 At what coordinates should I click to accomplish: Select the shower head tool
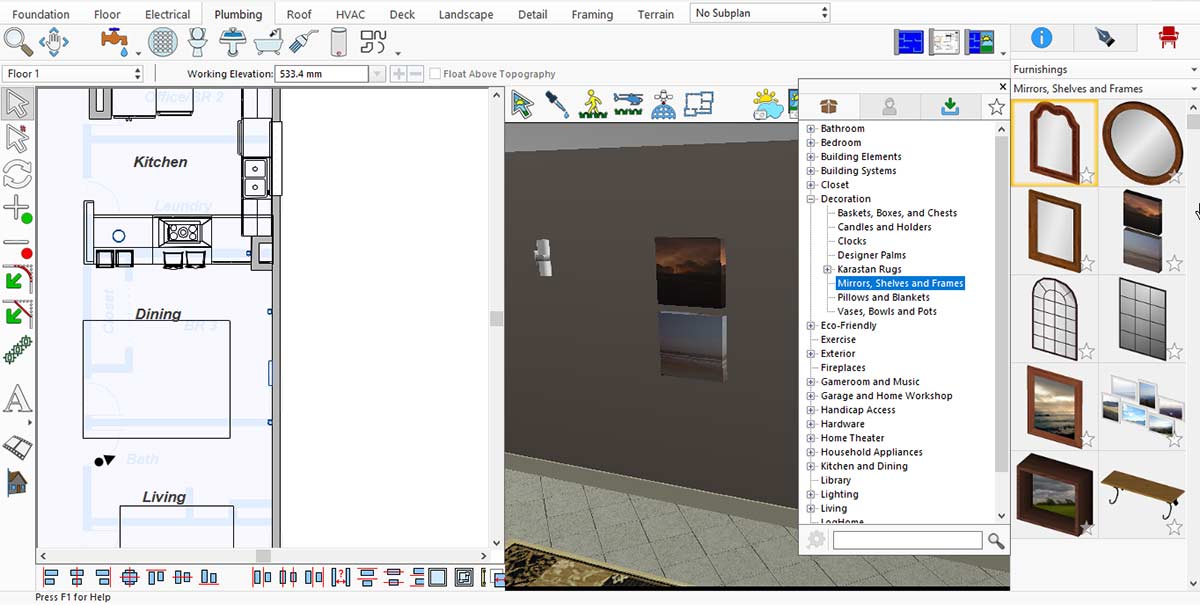pyautogui.click(x=303, y=42)
